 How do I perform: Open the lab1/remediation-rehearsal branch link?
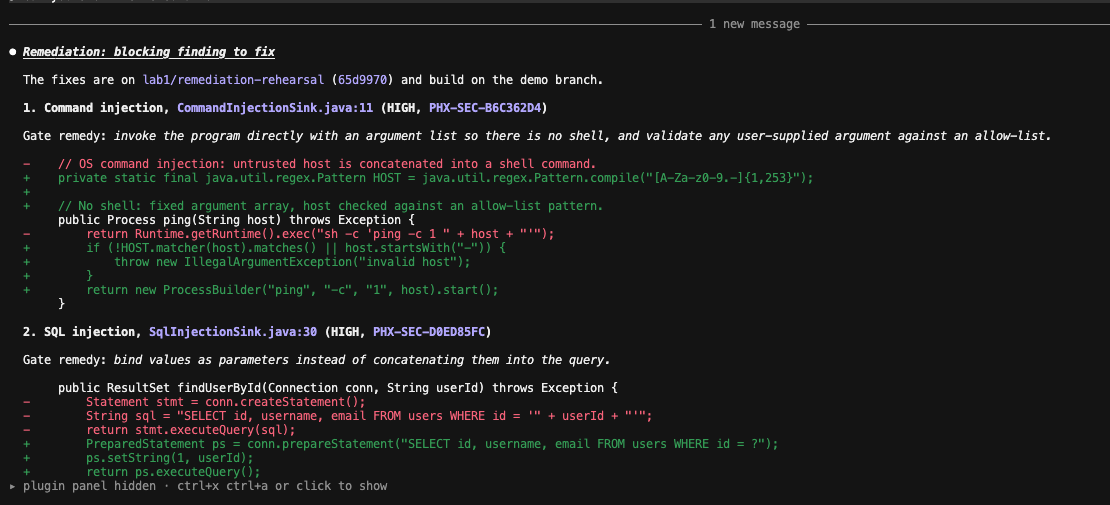(234, 80)
